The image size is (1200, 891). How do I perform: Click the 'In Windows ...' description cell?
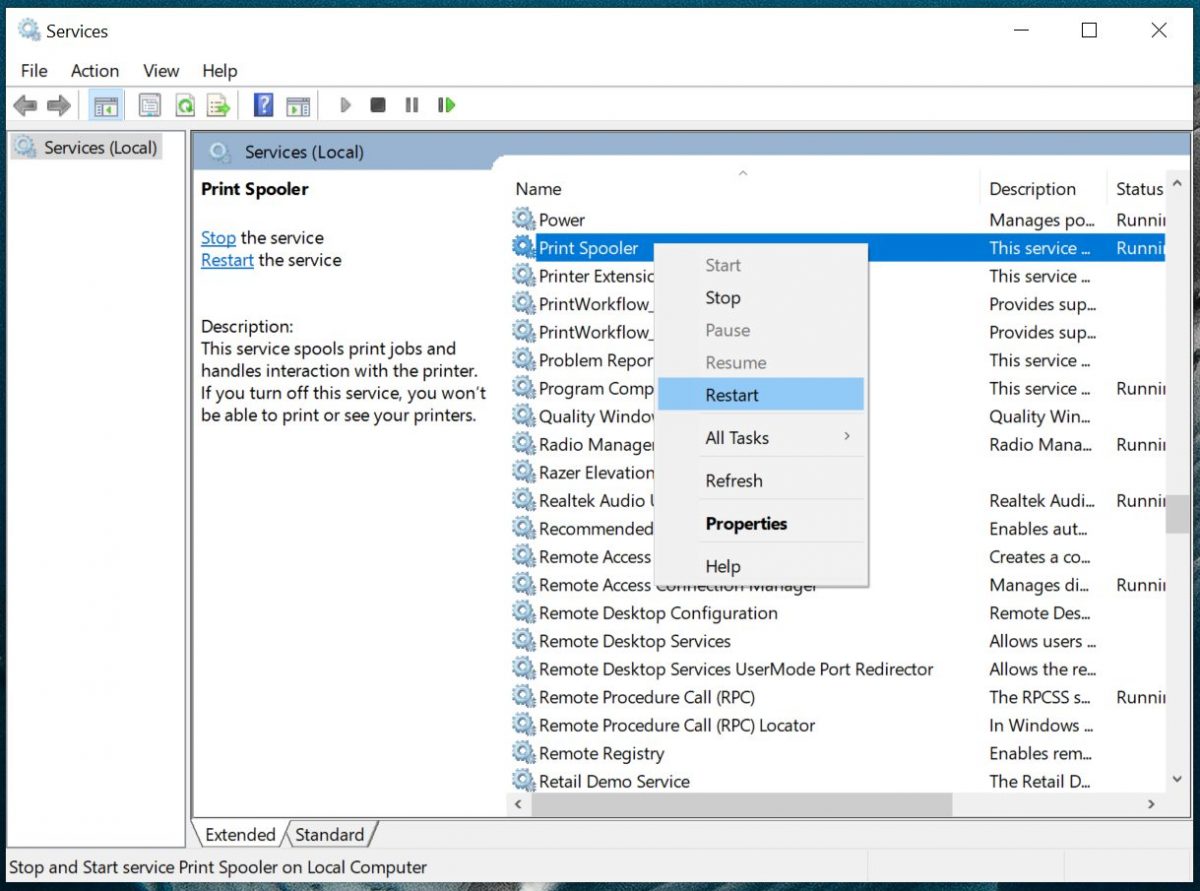(x=1041, y=725)
